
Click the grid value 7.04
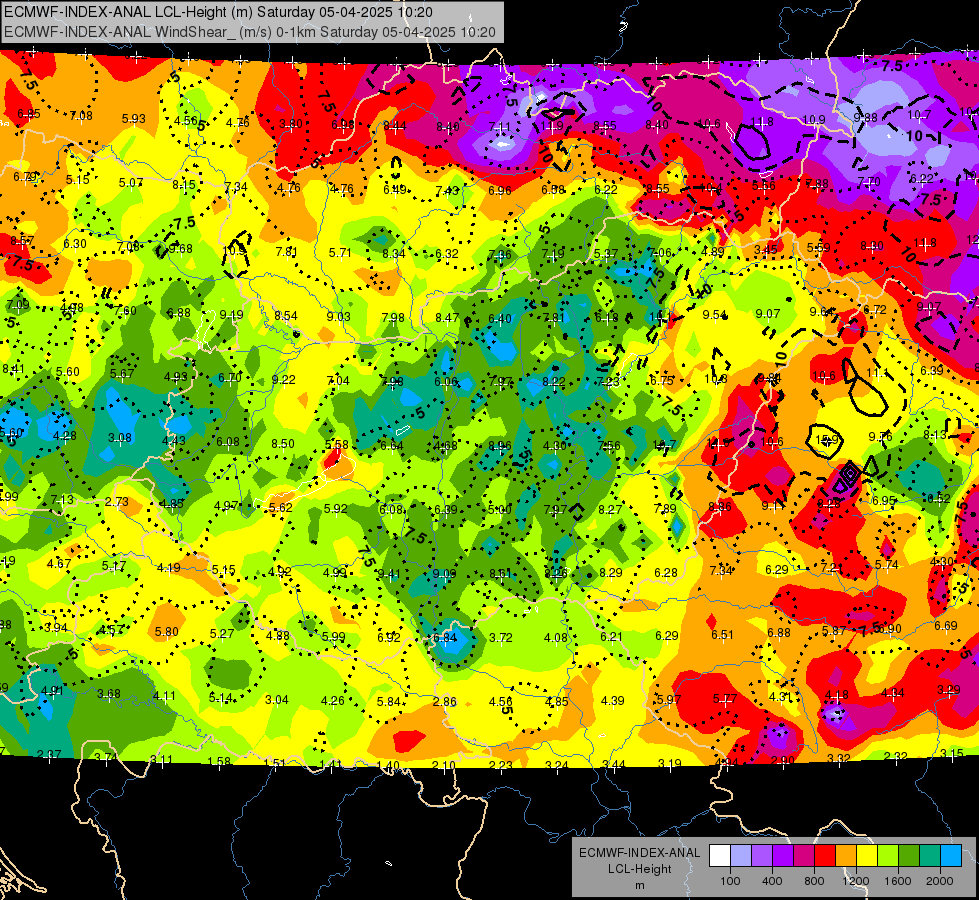[338, 380]
